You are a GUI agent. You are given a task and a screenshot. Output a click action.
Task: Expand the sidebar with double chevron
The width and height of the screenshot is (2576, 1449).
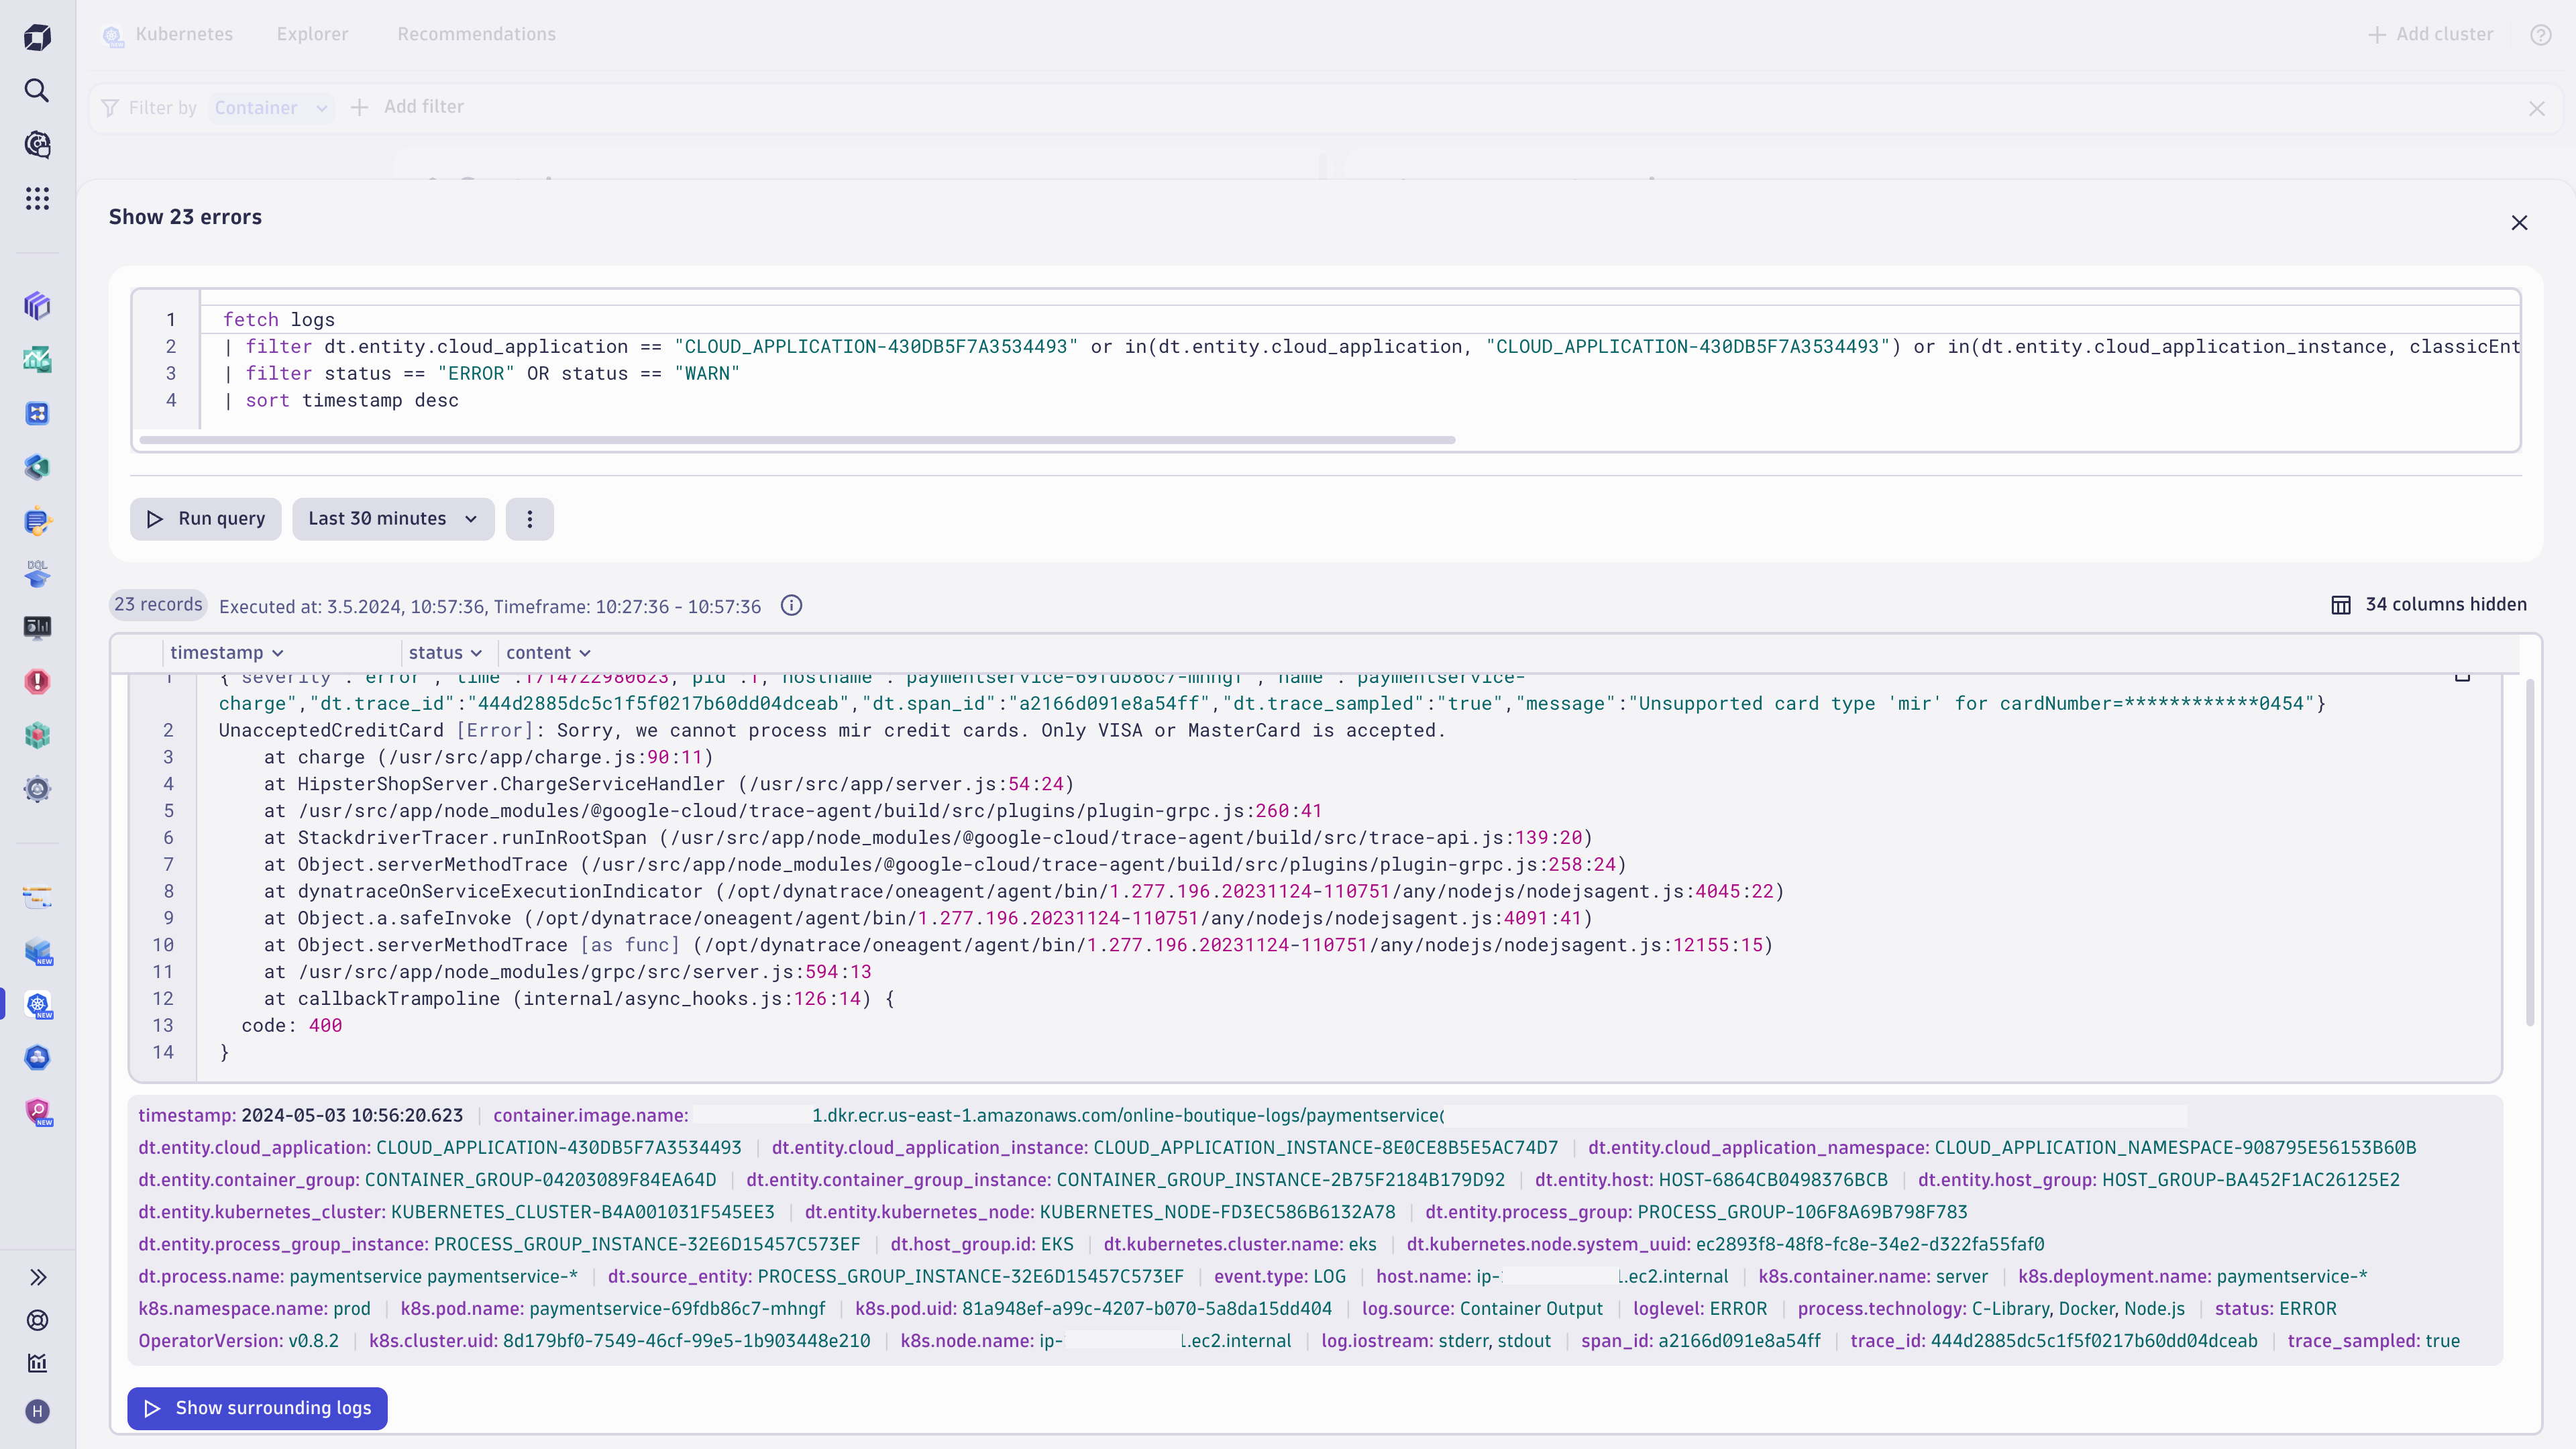click(x=37, y=1277)
